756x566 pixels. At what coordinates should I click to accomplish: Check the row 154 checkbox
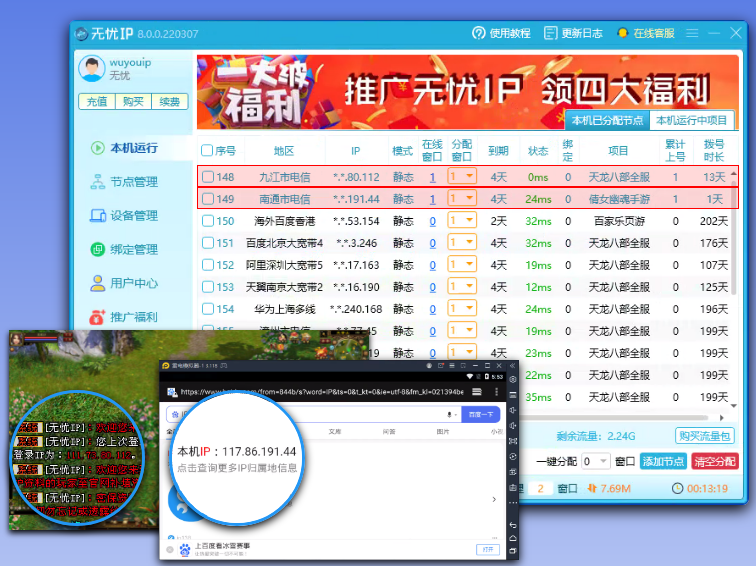(208, 309)
